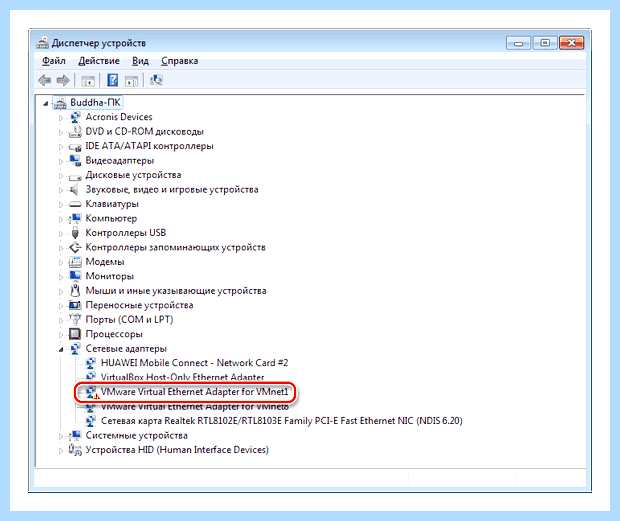The width and height of the screenshot is (620, 521).
Task: Click the speaker icon for Звуковые устройства
Action: pos(74,190)
